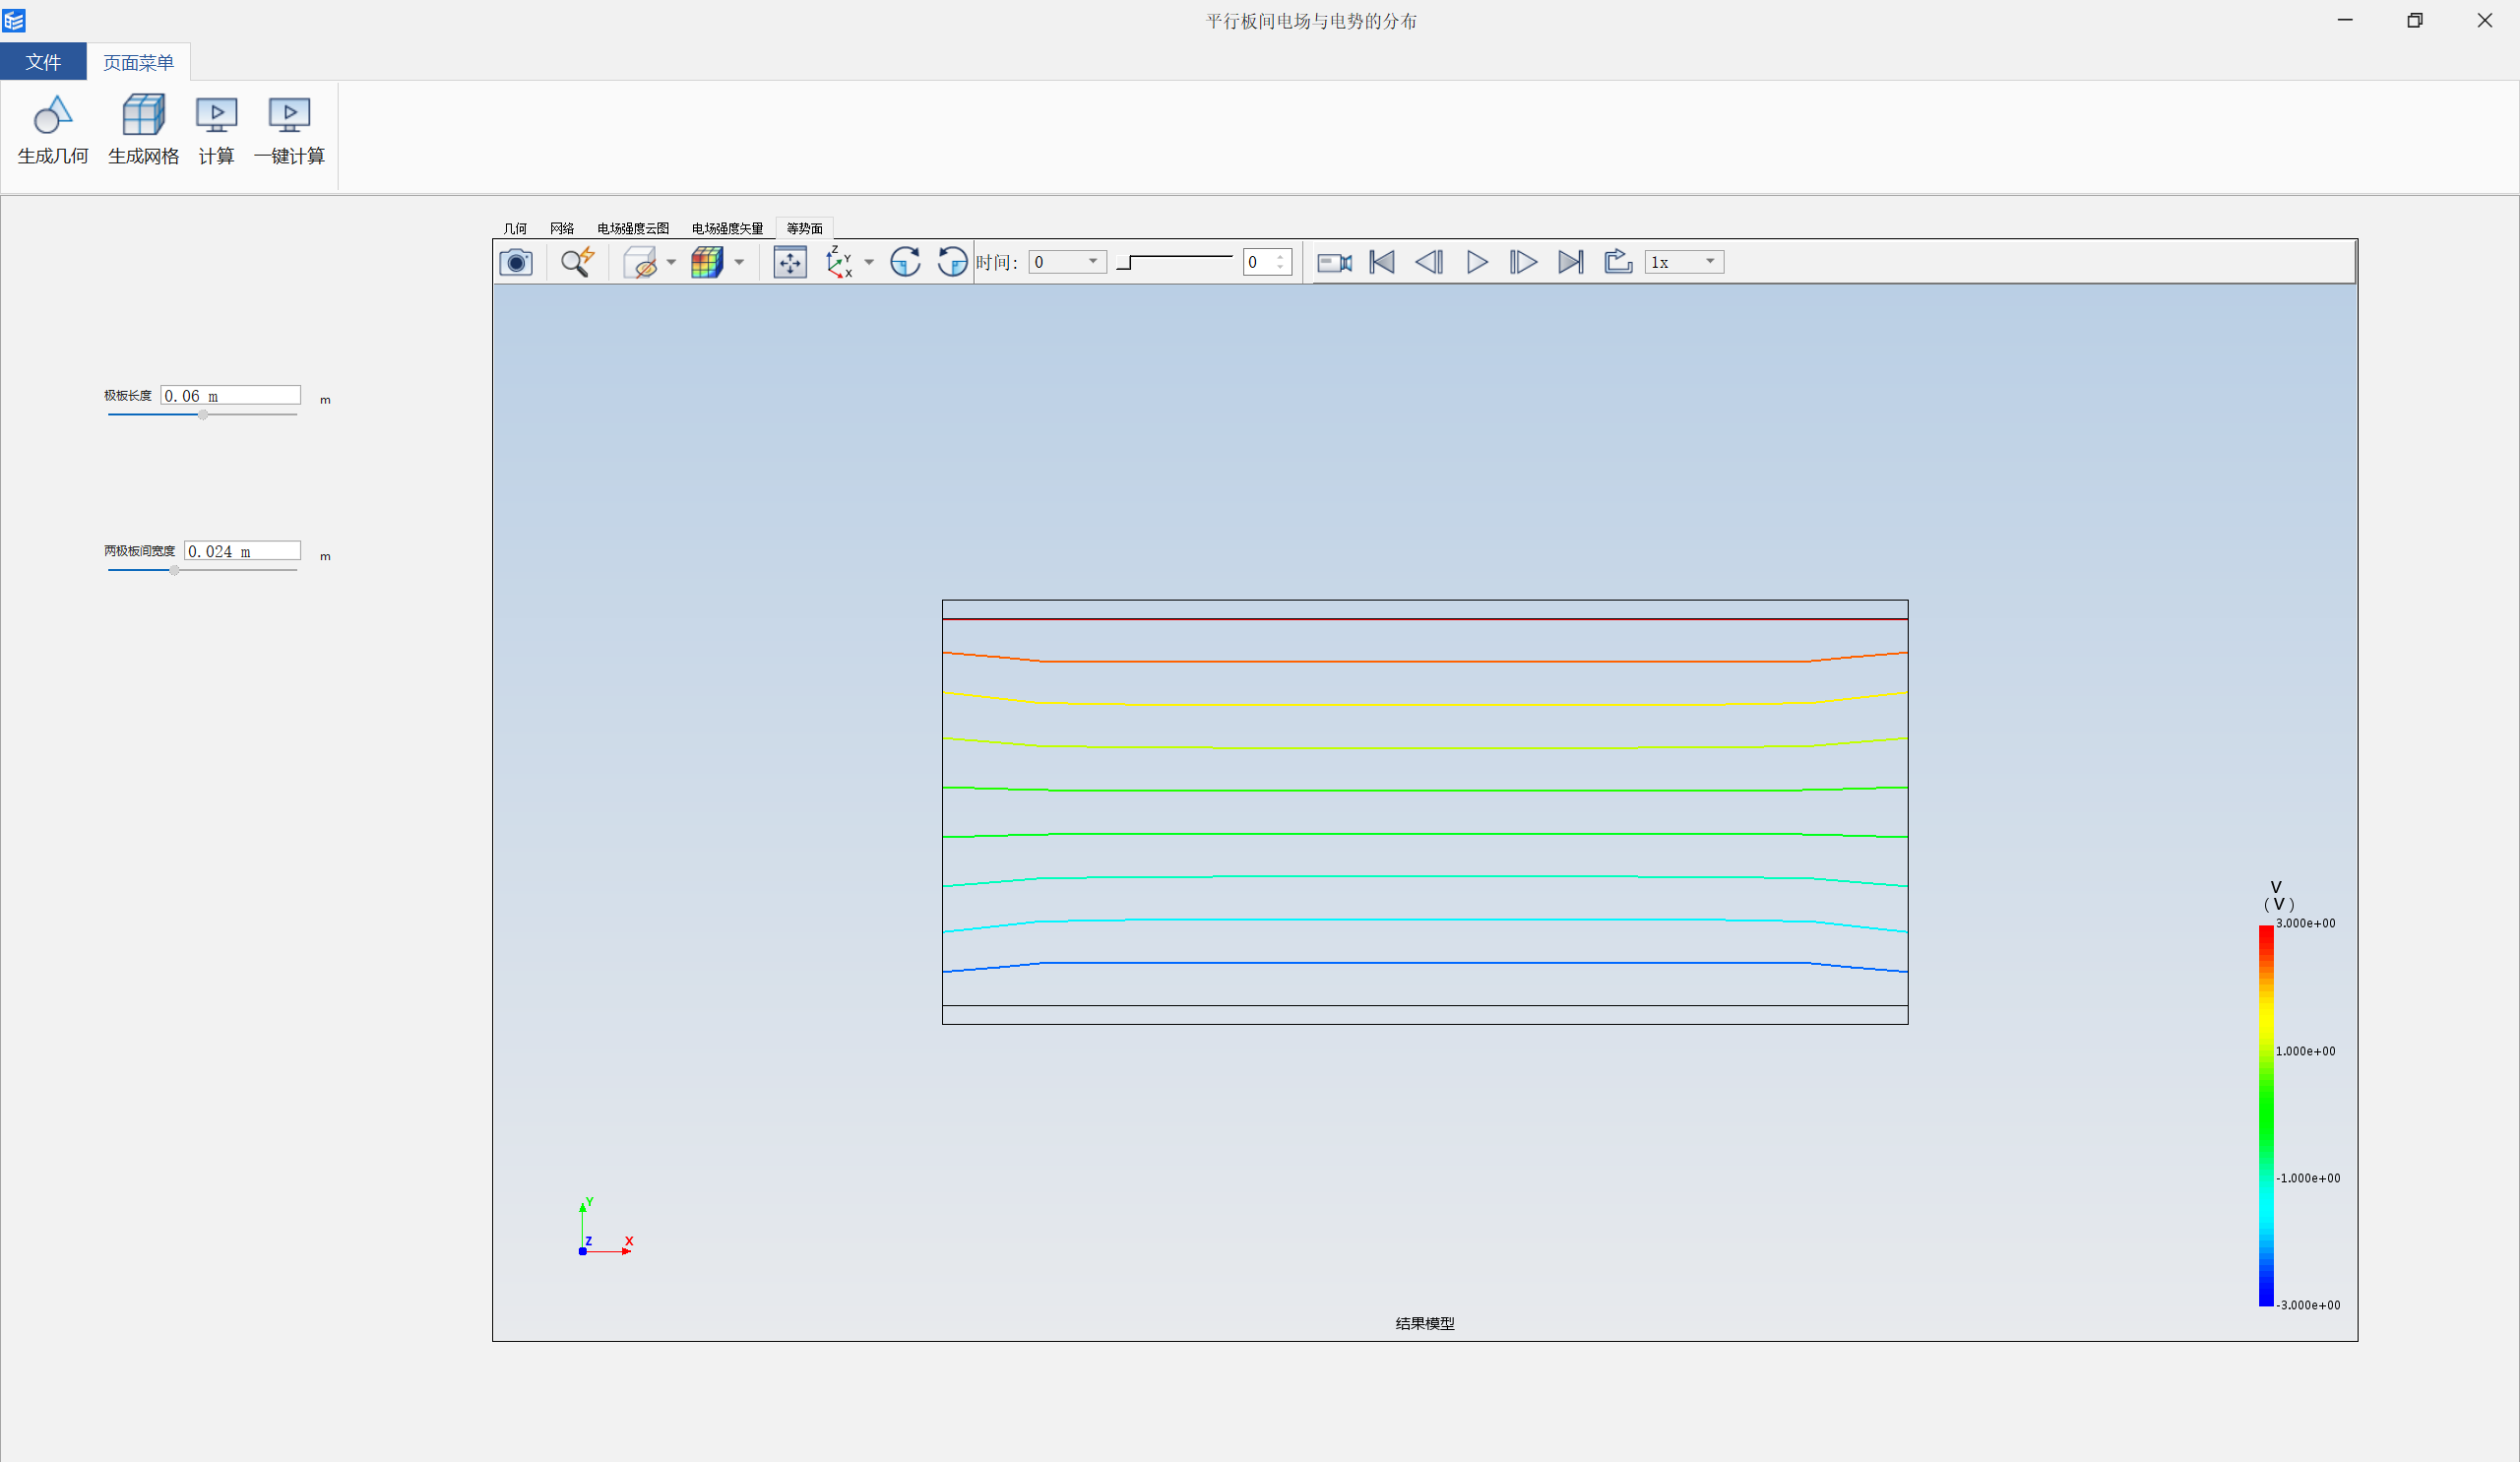Expand the hide-object dropdown arrow
Image resolution: width=2520 pixels, height=1462 pixels.
click(x=671, y=262)
